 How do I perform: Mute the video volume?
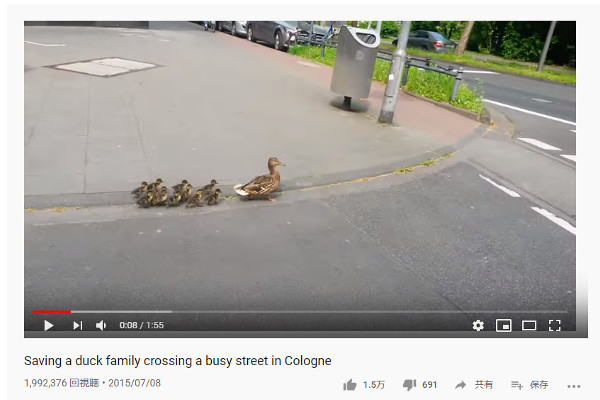point(101,325)
